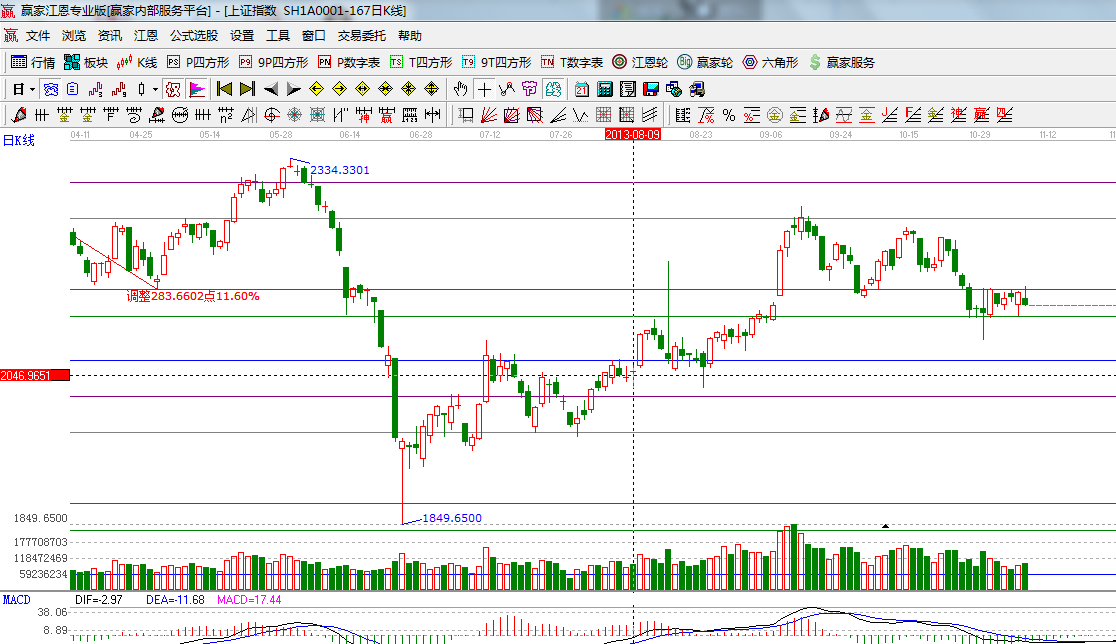Open the 交易委托 menu
The width and height of the screenshot is (1116, 644).
[361, 35]
